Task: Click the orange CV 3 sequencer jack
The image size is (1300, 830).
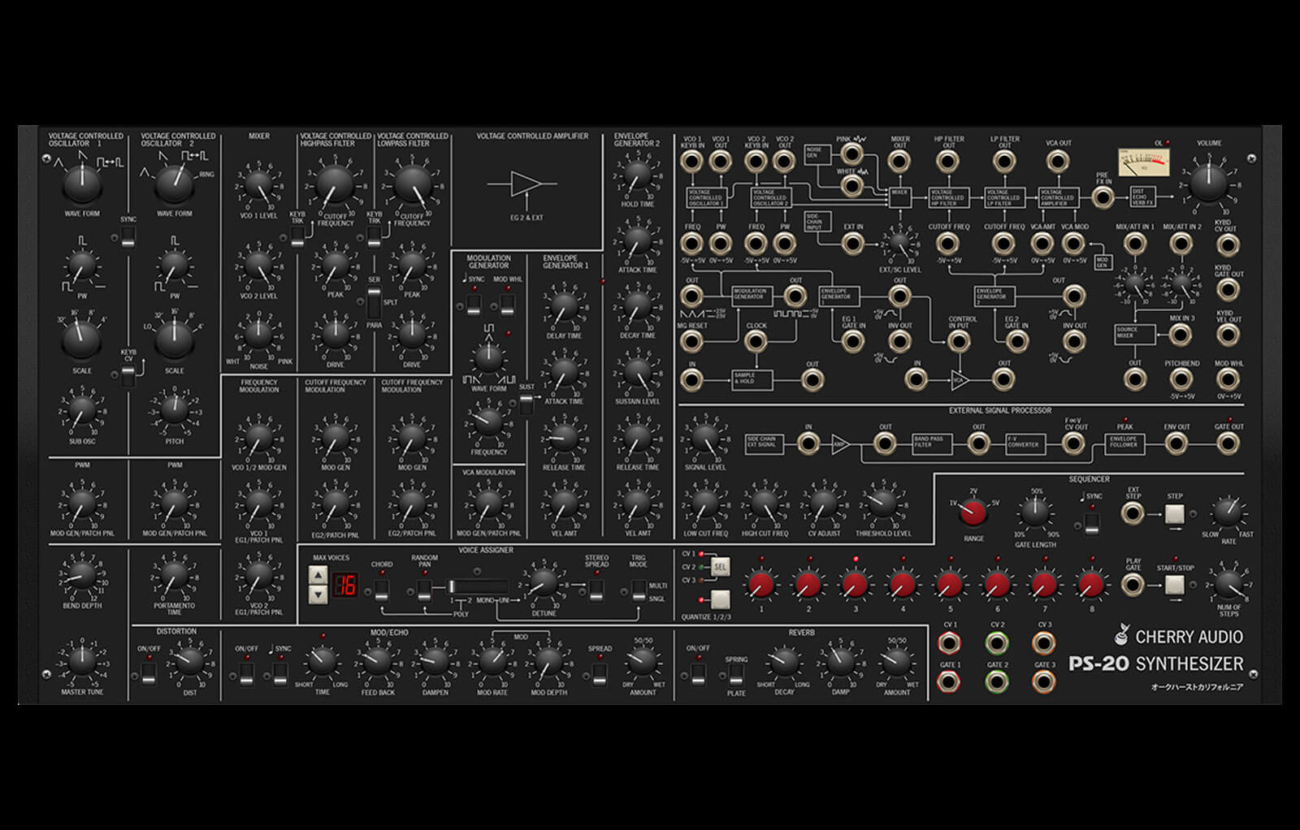Action: tap(1045, 643)
